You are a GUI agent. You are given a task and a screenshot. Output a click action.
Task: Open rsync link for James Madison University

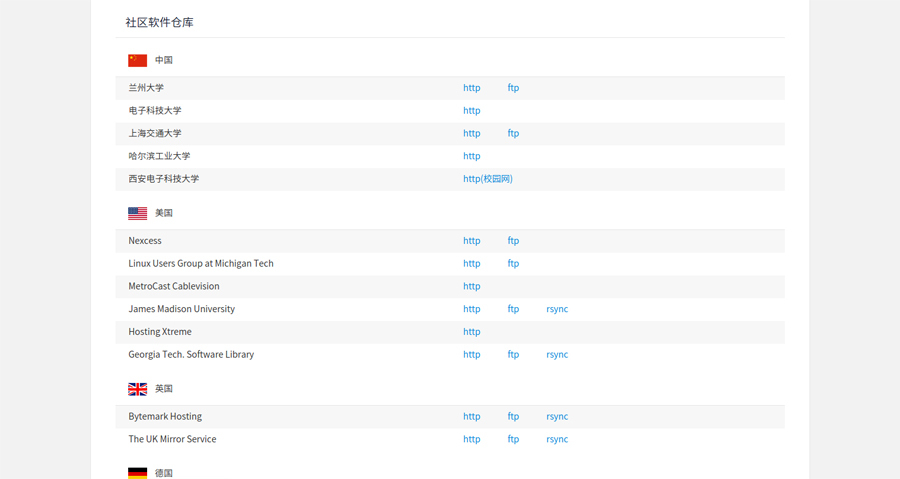557,309
